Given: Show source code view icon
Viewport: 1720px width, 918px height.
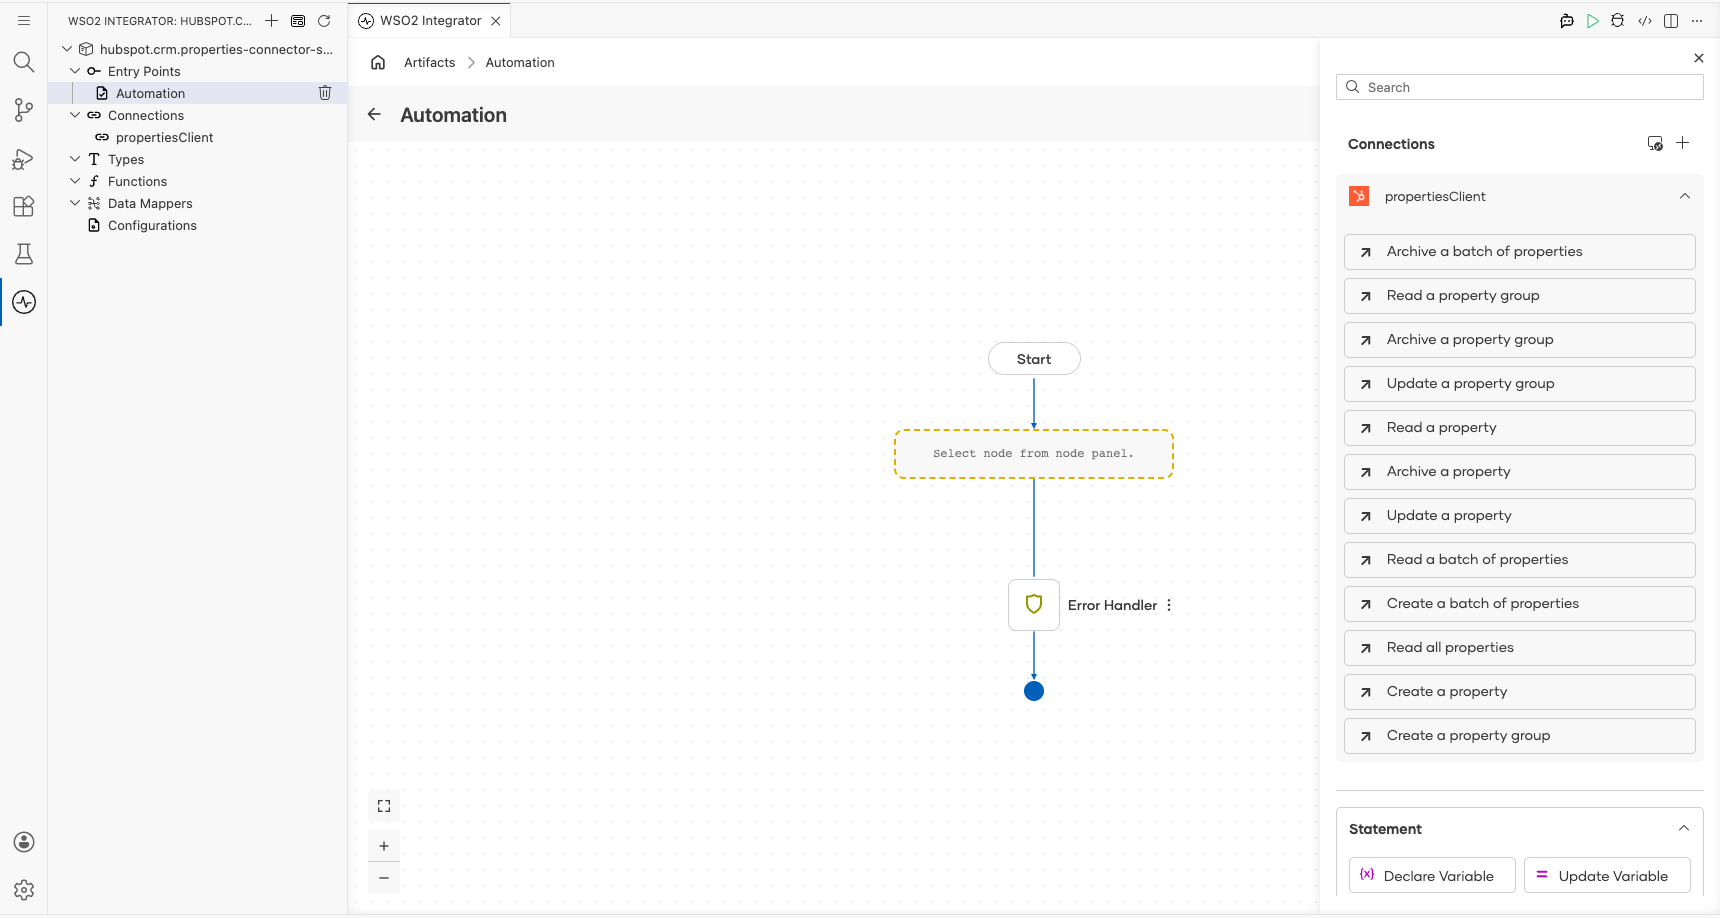Looking at the screenshot, I should 1645,20.
